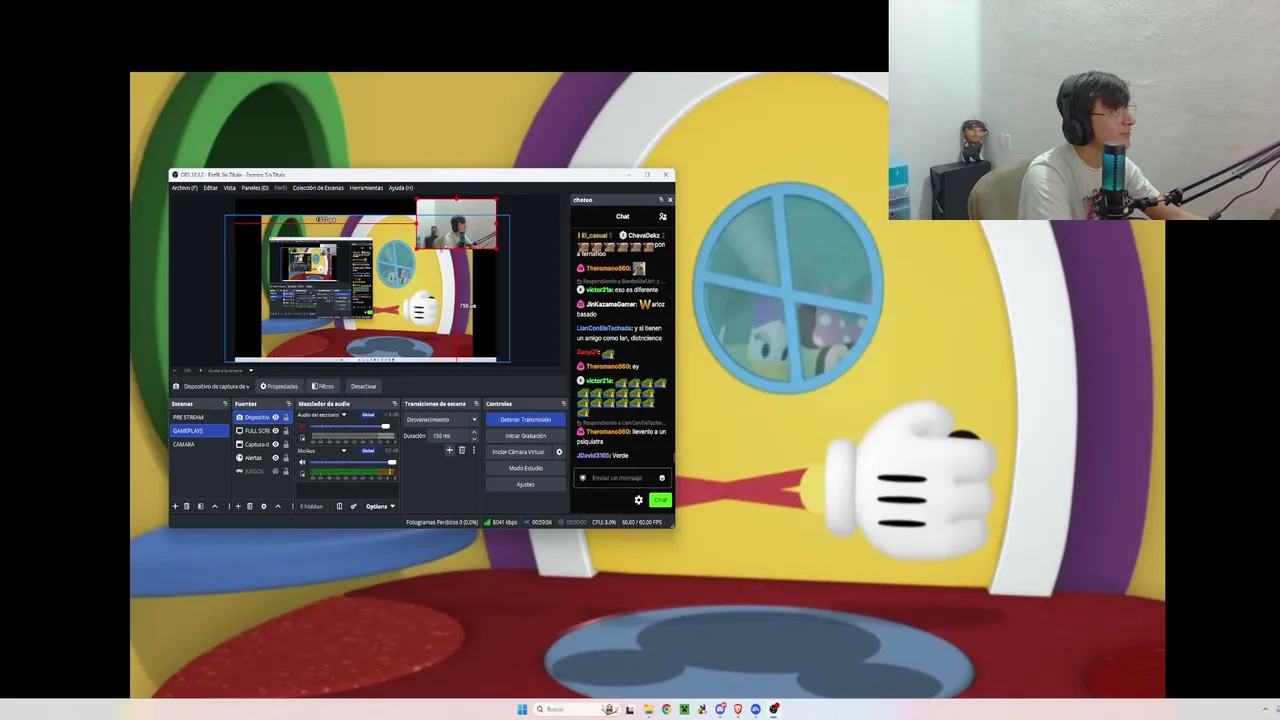
Task: Hide the FULL SCRE source
Action: tap(275, 431)
